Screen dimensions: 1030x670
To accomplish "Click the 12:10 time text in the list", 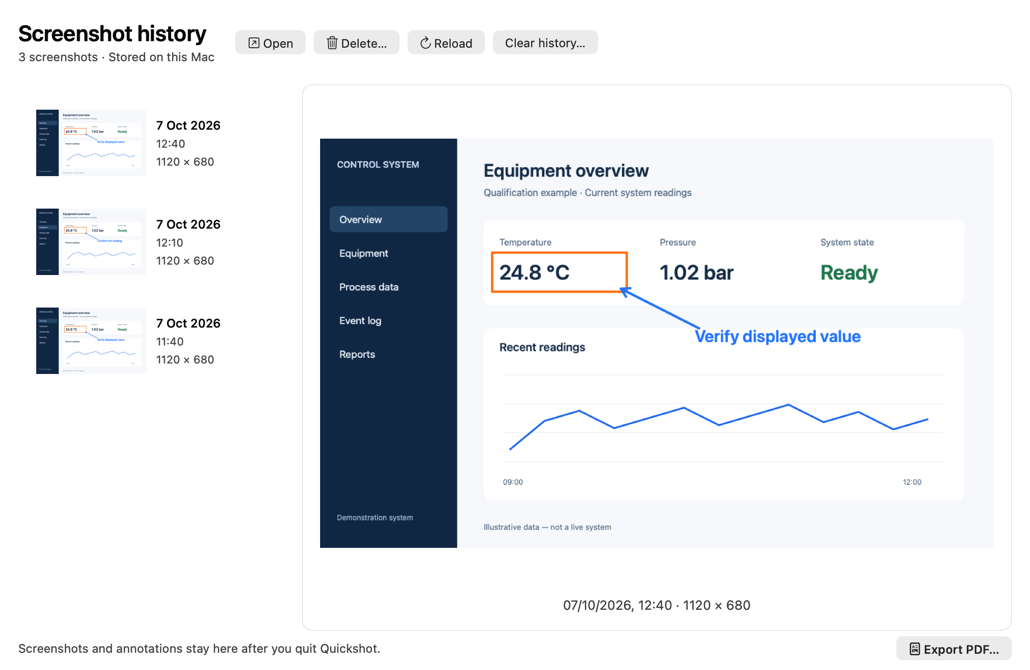I will (170, 242).
